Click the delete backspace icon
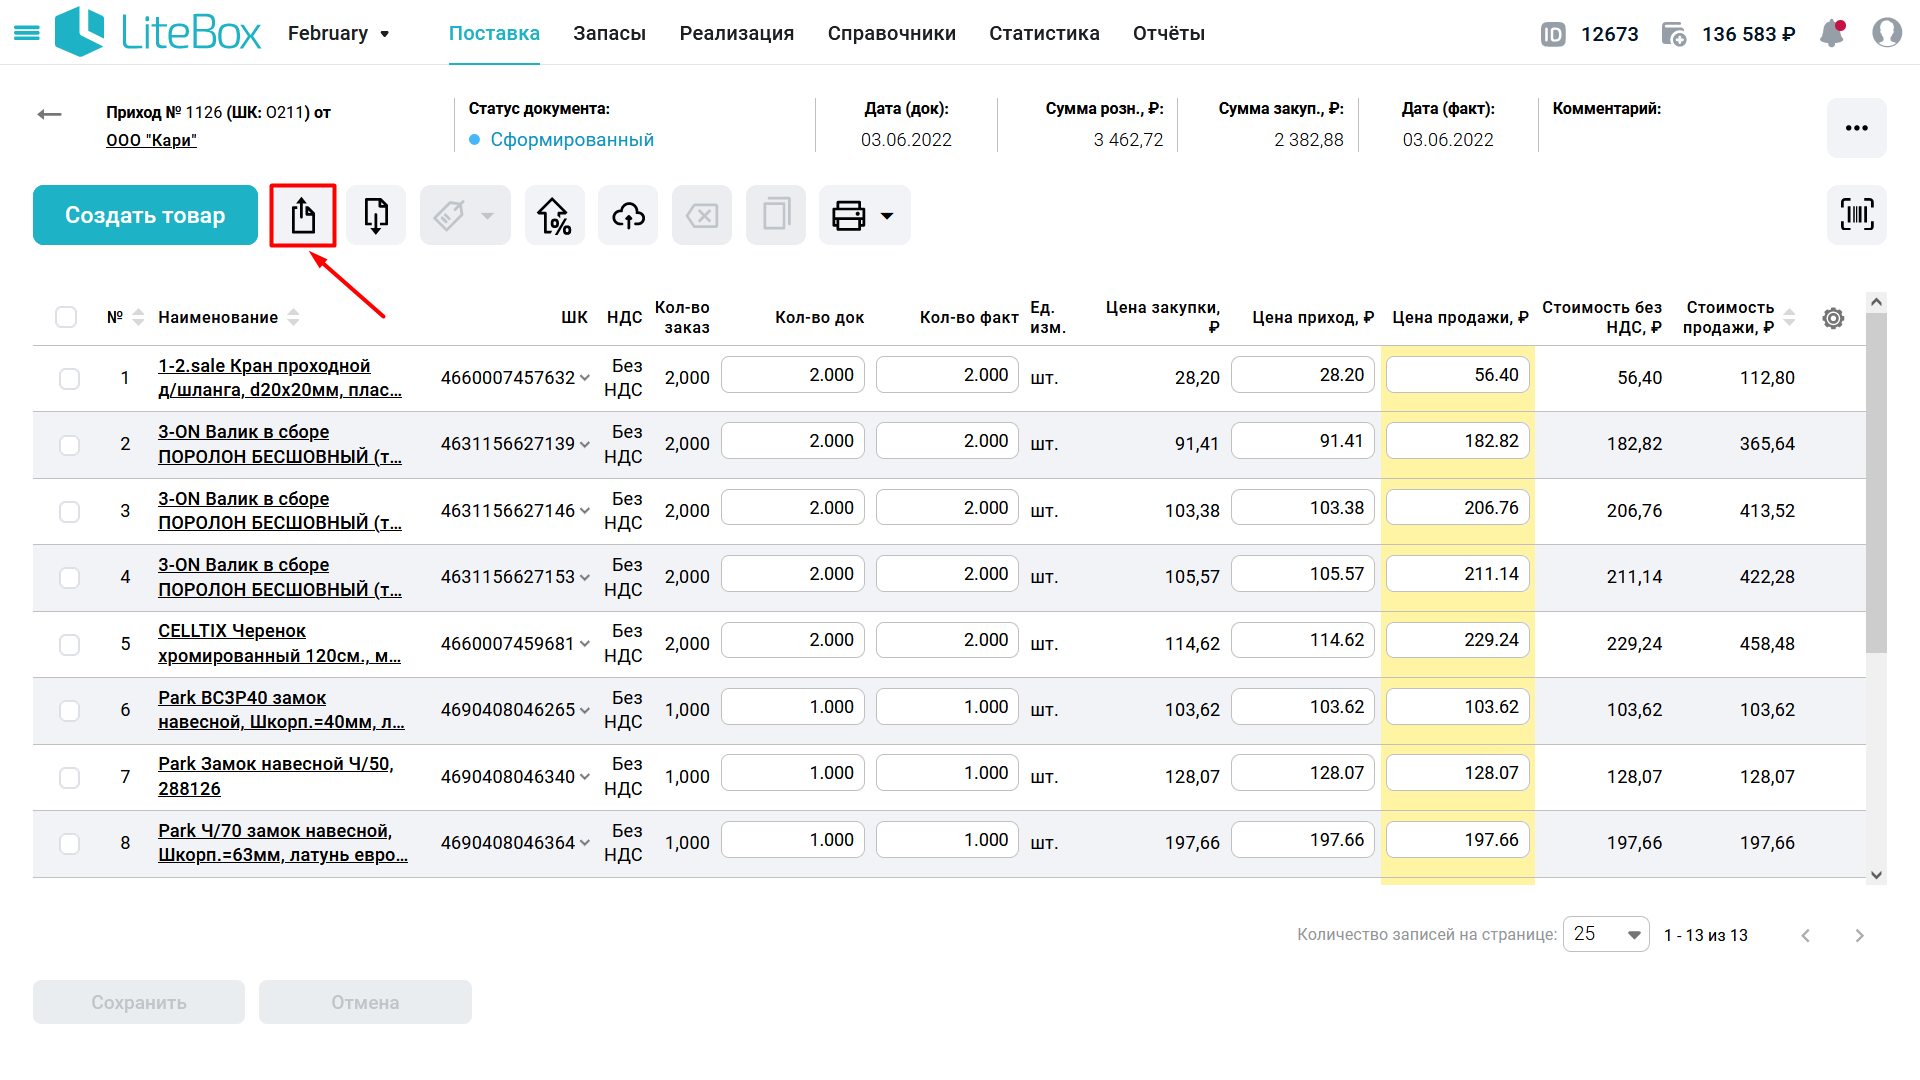This screenshot has height=1080, width=1920. pyautogui.click(x=702, y=215)
